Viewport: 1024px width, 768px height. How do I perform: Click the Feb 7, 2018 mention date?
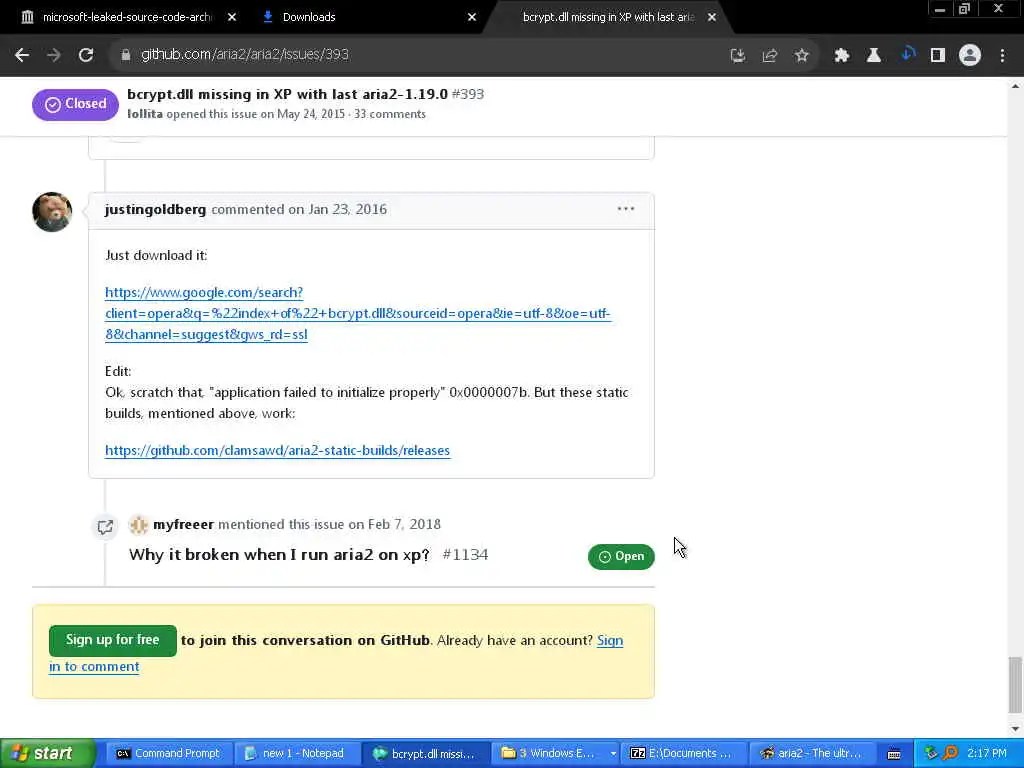click(x=404, y=524)
